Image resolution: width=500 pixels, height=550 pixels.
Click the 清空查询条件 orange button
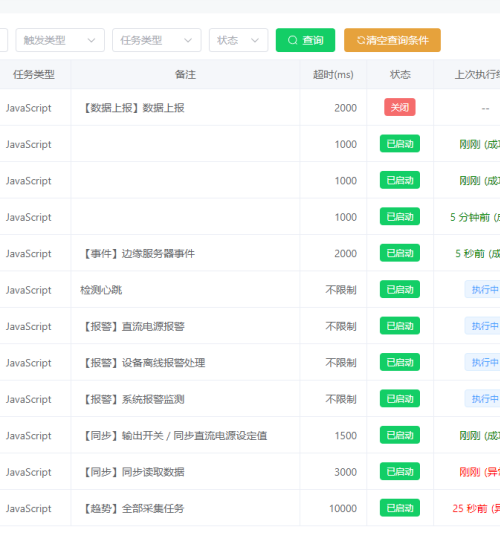[392, 40]
